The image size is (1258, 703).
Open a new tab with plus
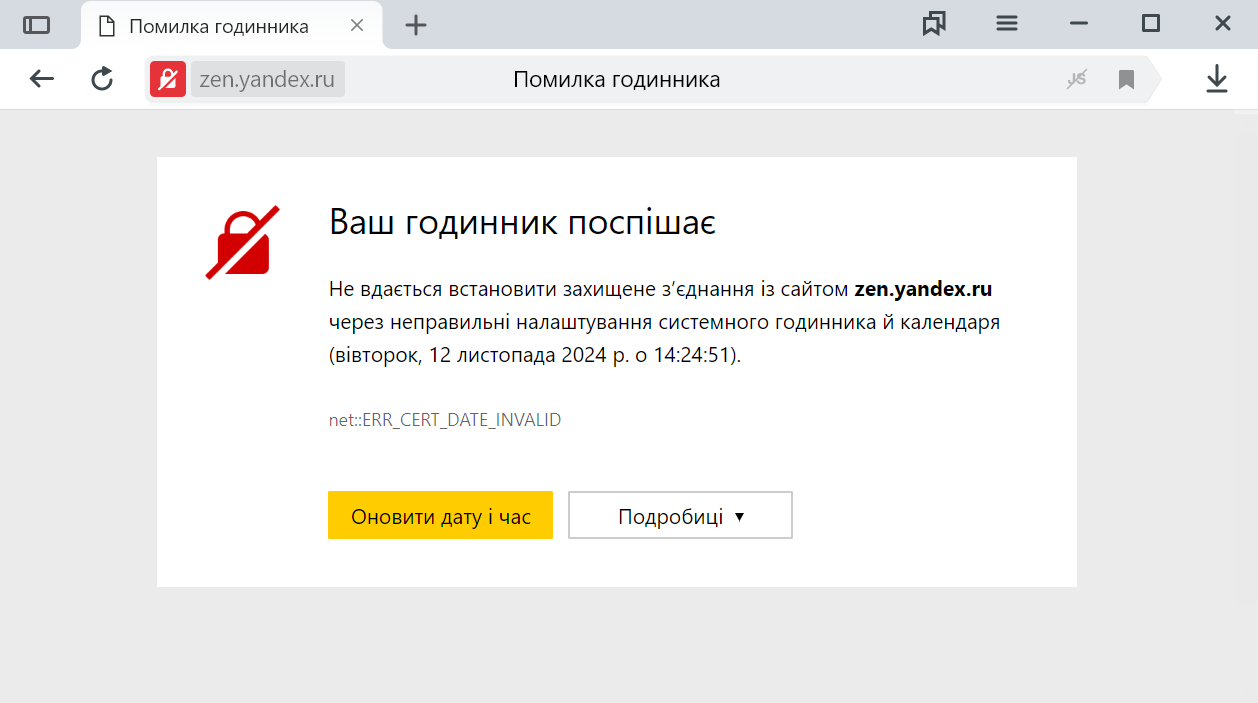point(416,25)
